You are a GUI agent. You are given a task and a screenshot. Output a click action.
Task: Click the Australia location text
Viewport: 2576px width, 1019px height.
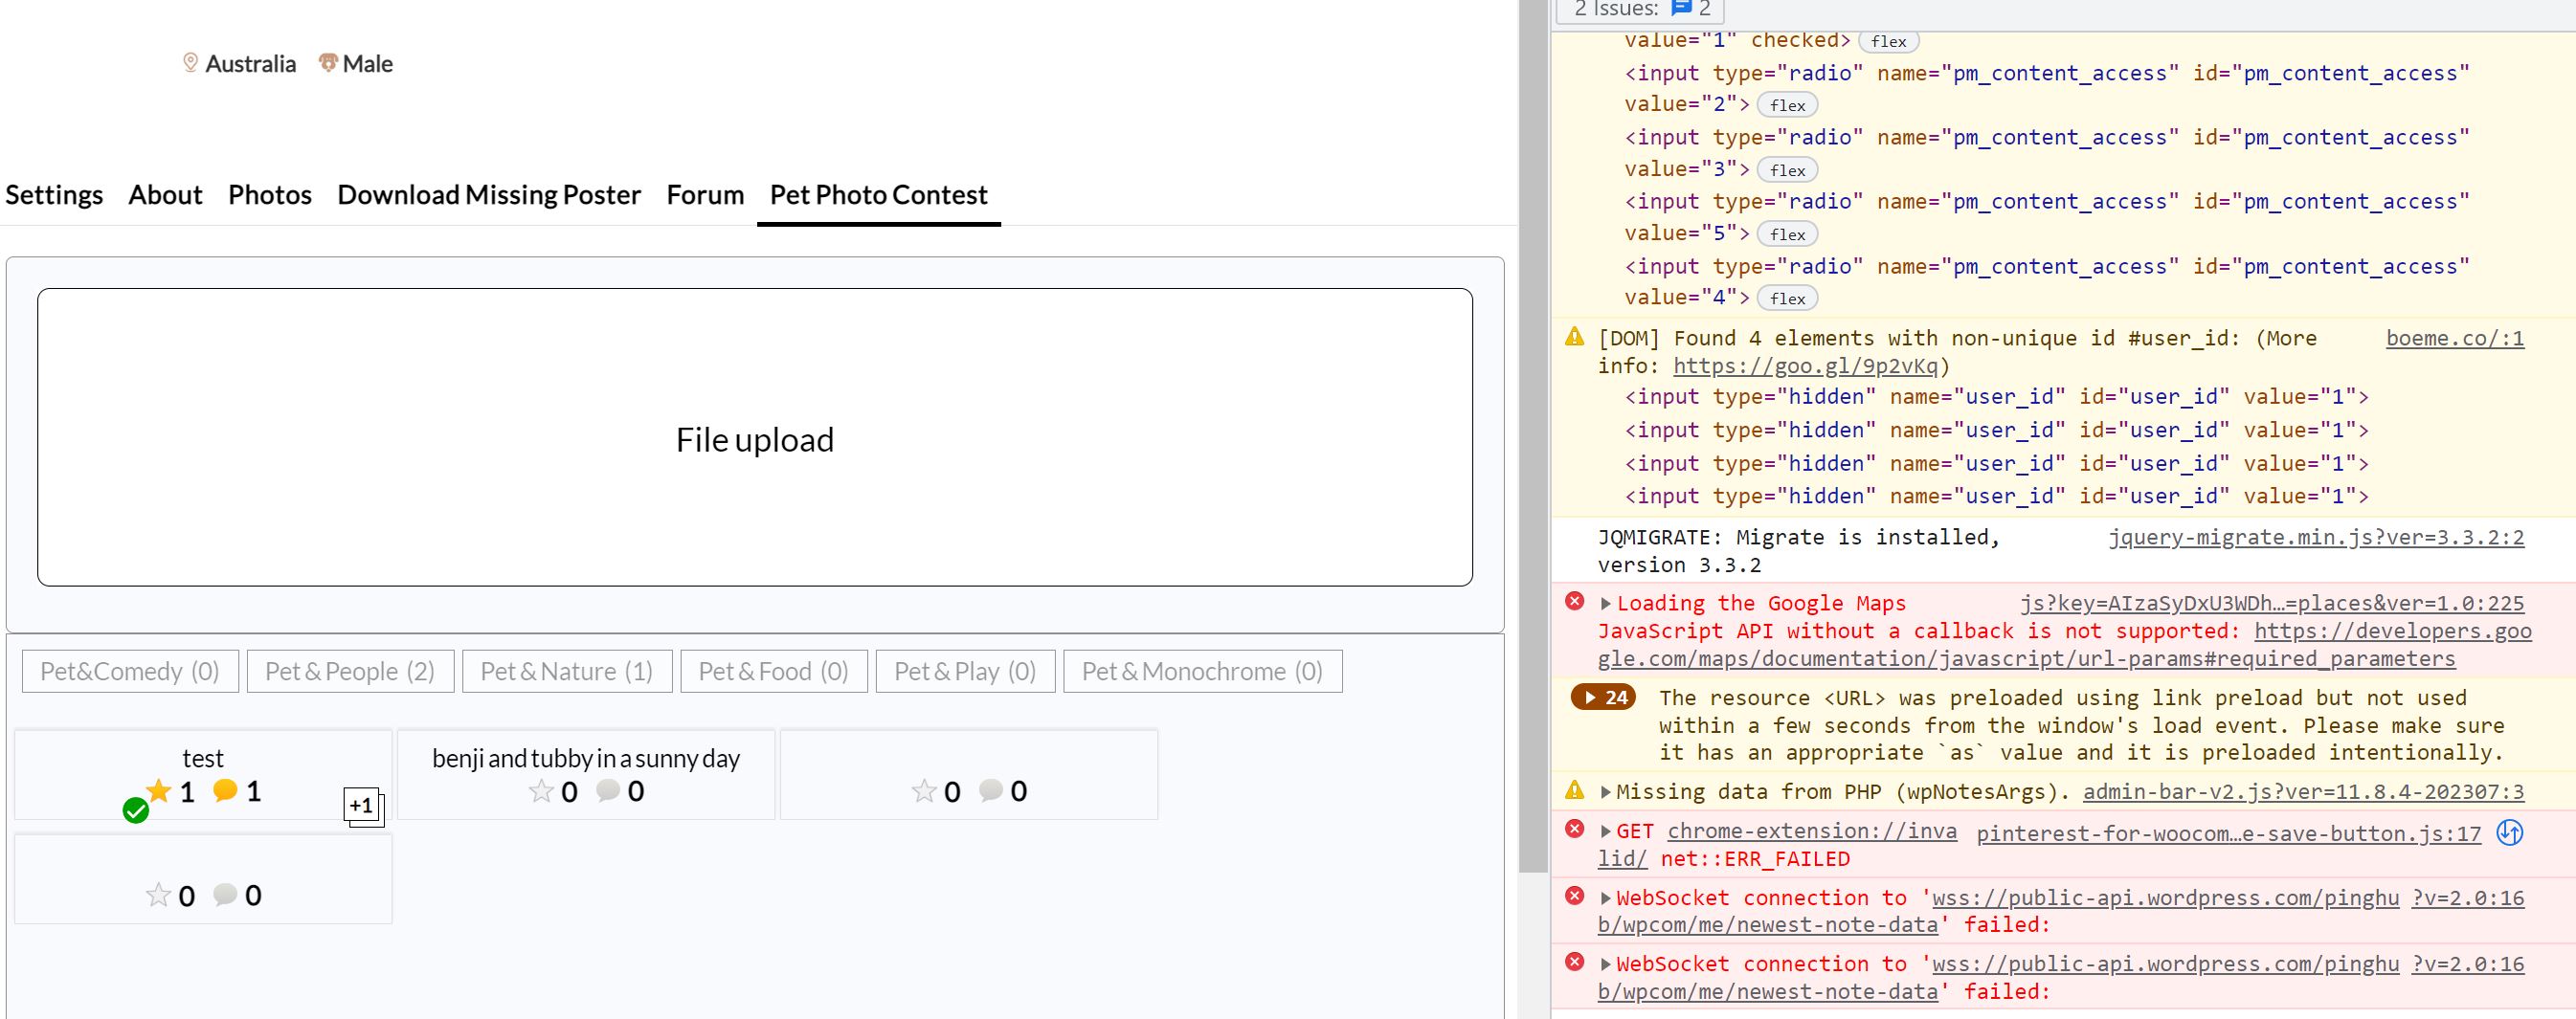(251, 63)
